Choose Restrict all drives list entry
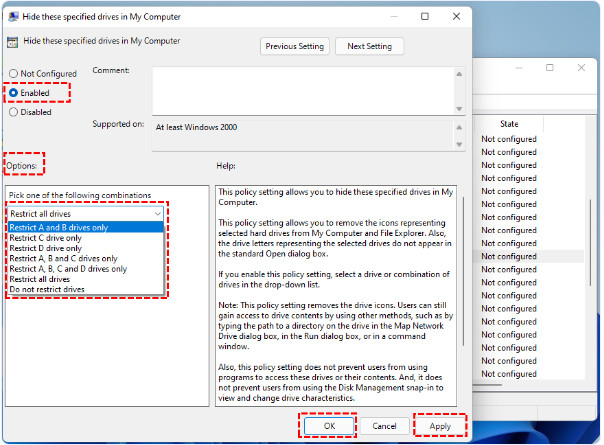 tap(86, 279)
